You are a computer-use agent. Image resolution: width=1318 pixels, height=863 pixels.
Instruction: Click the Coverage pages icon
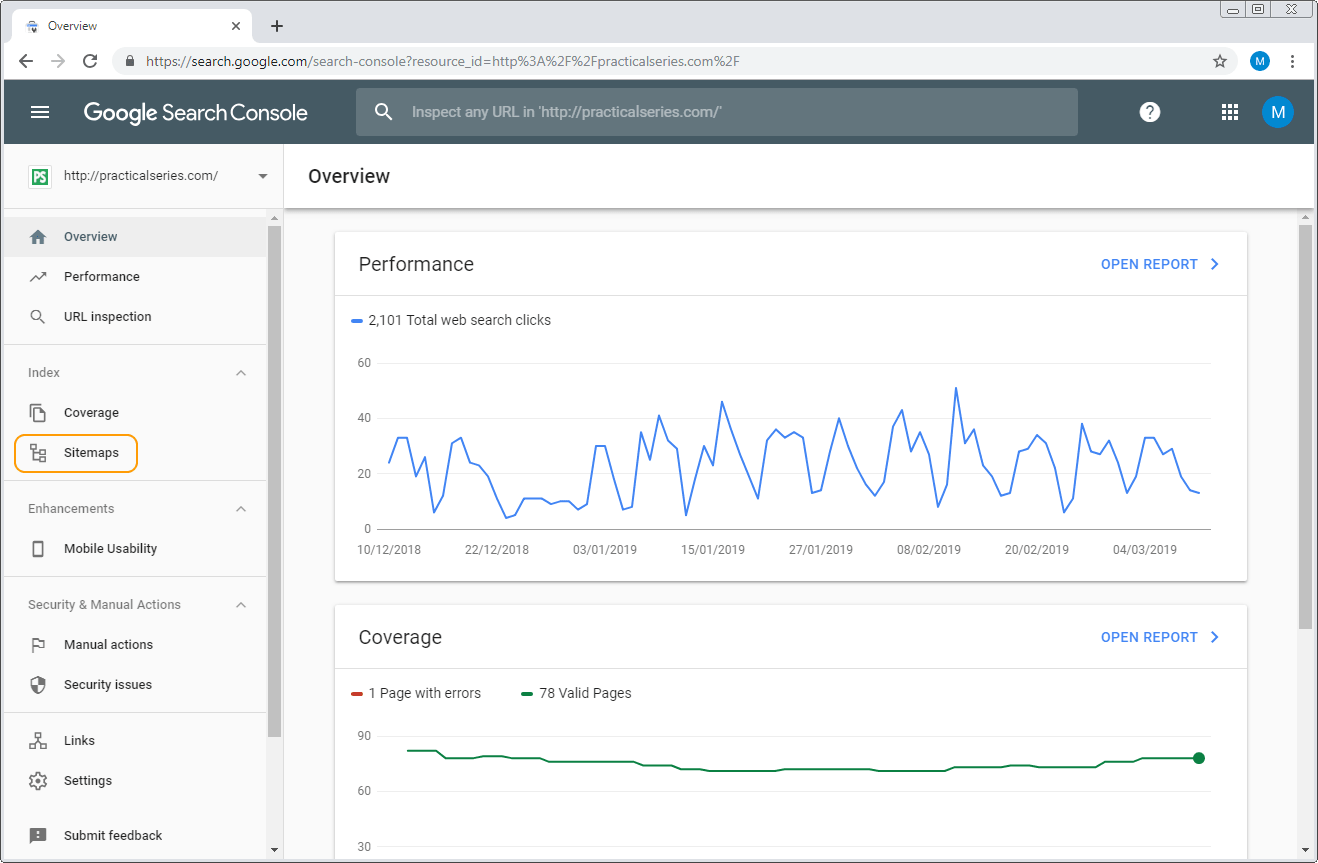[38, 413]
